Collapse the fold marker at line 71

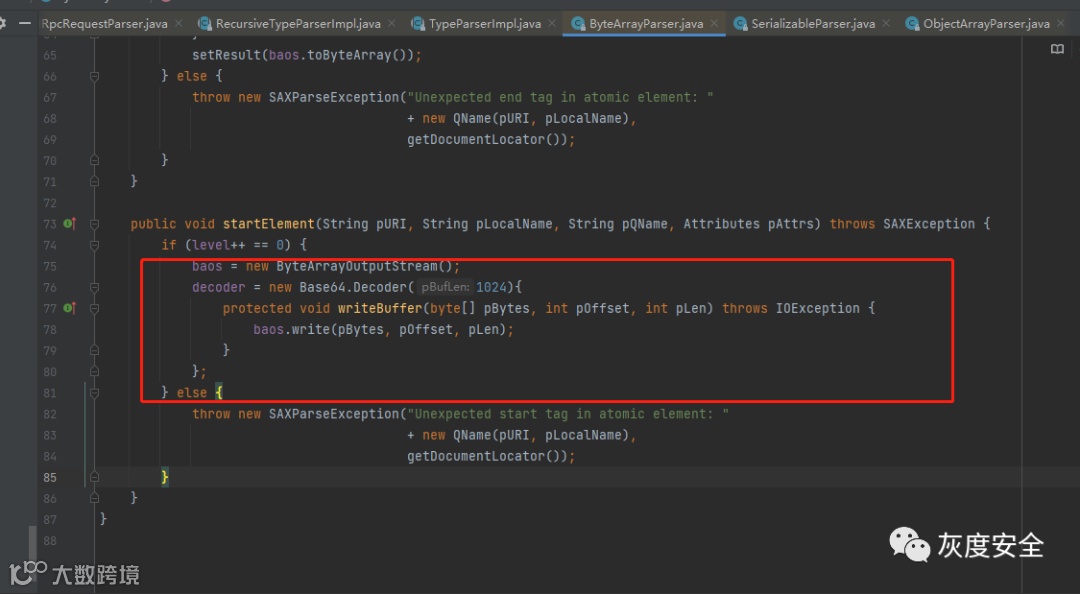point(94,181)
